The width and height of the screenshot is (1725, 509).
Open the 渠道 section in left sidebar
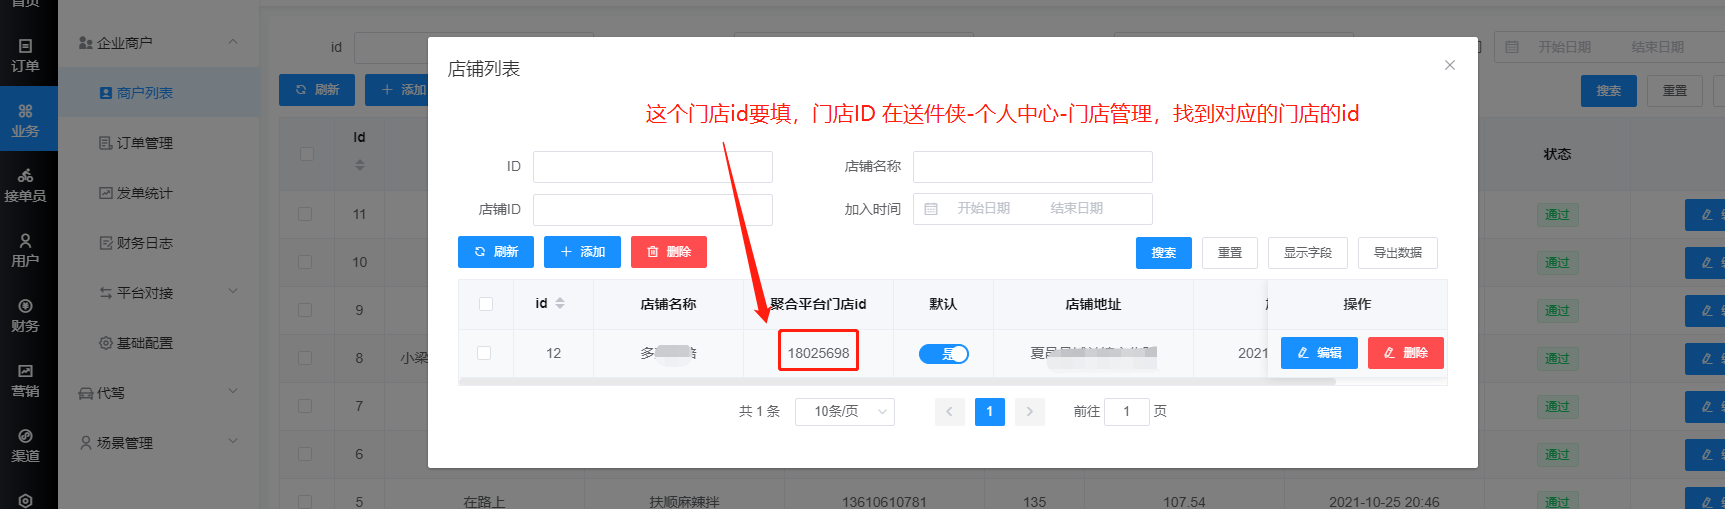pyautogui.click(x=26, y=446)
